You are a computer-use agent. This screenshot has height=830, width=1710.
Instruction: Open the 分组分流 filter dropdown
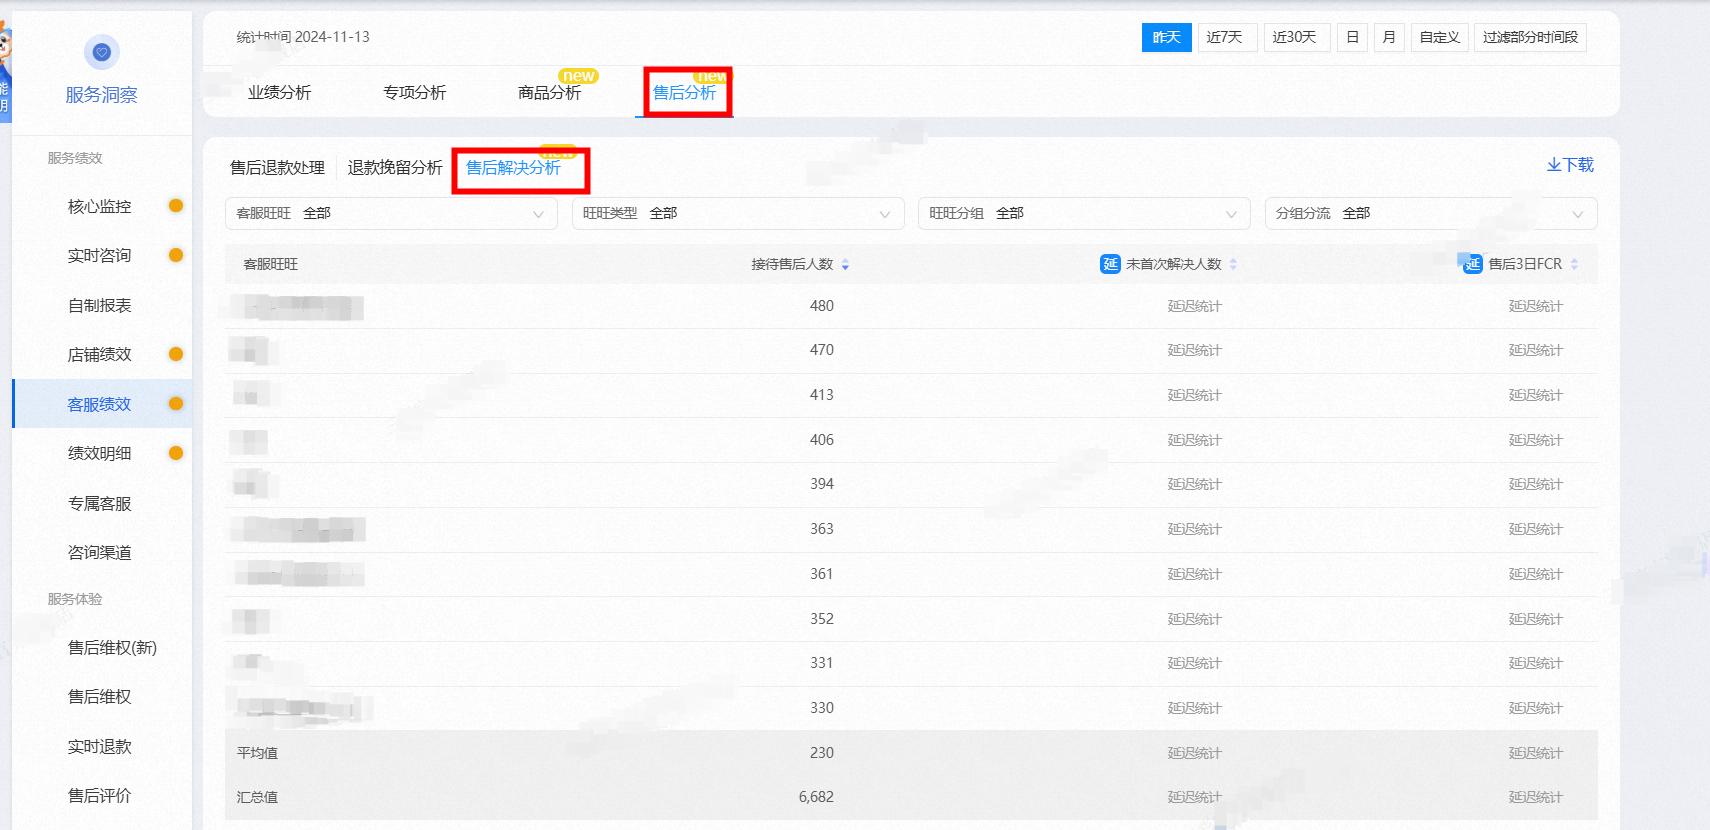pos(1431,213)
